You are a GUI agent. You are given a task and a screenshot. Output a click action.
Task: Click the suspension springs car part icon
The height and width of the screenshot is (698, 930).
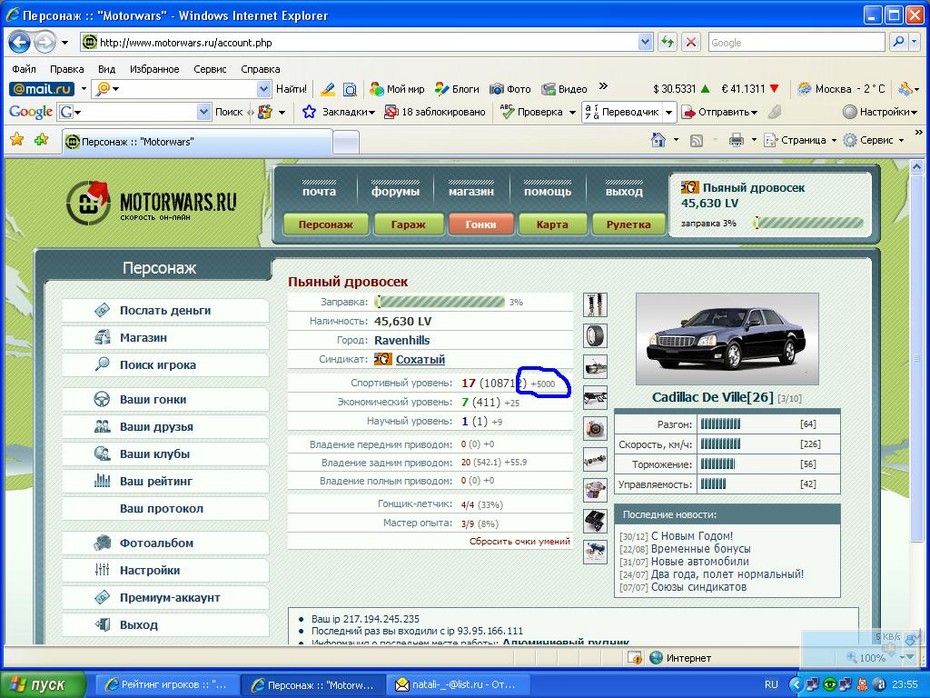click(x=595, y=305)
